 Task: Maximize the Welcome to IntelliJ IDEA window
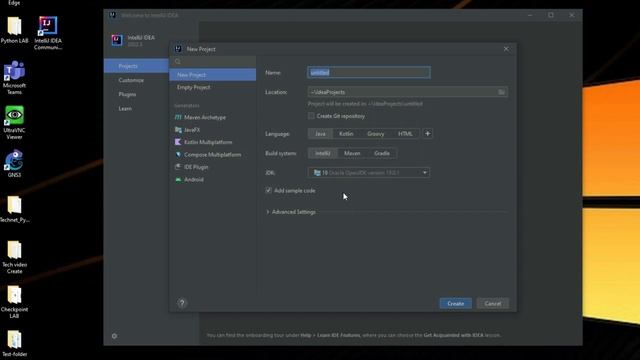pos(551,15)
